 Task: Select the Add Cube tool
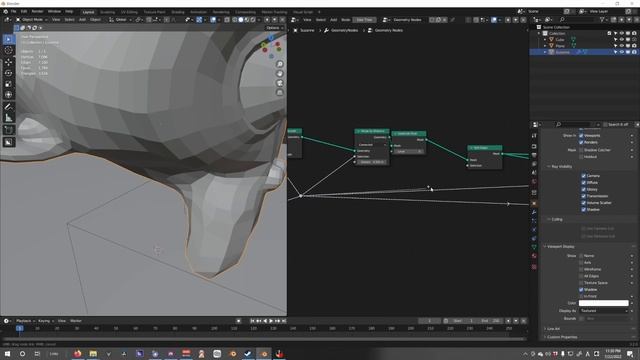point(9,130)
